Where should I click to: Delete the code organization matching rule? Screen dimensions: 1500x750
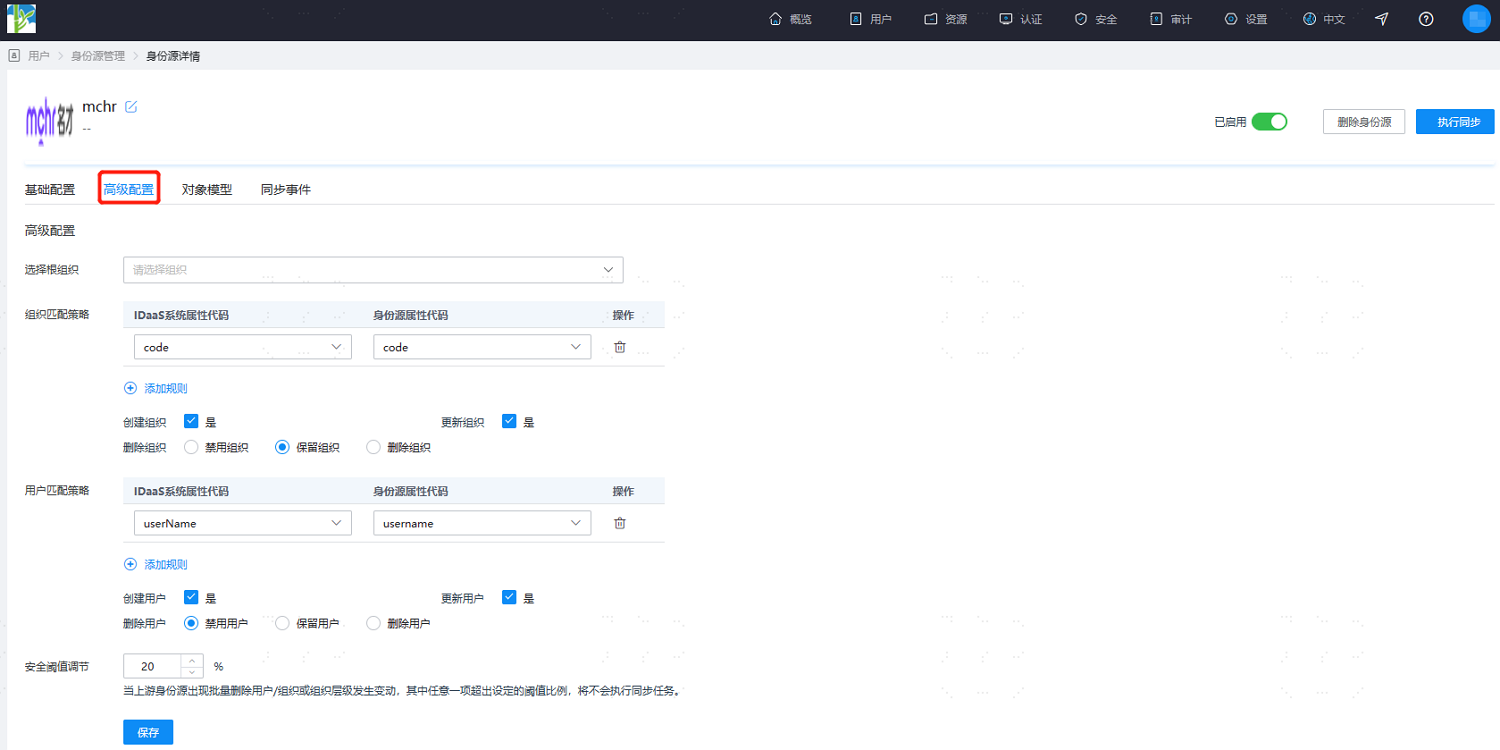620,347
